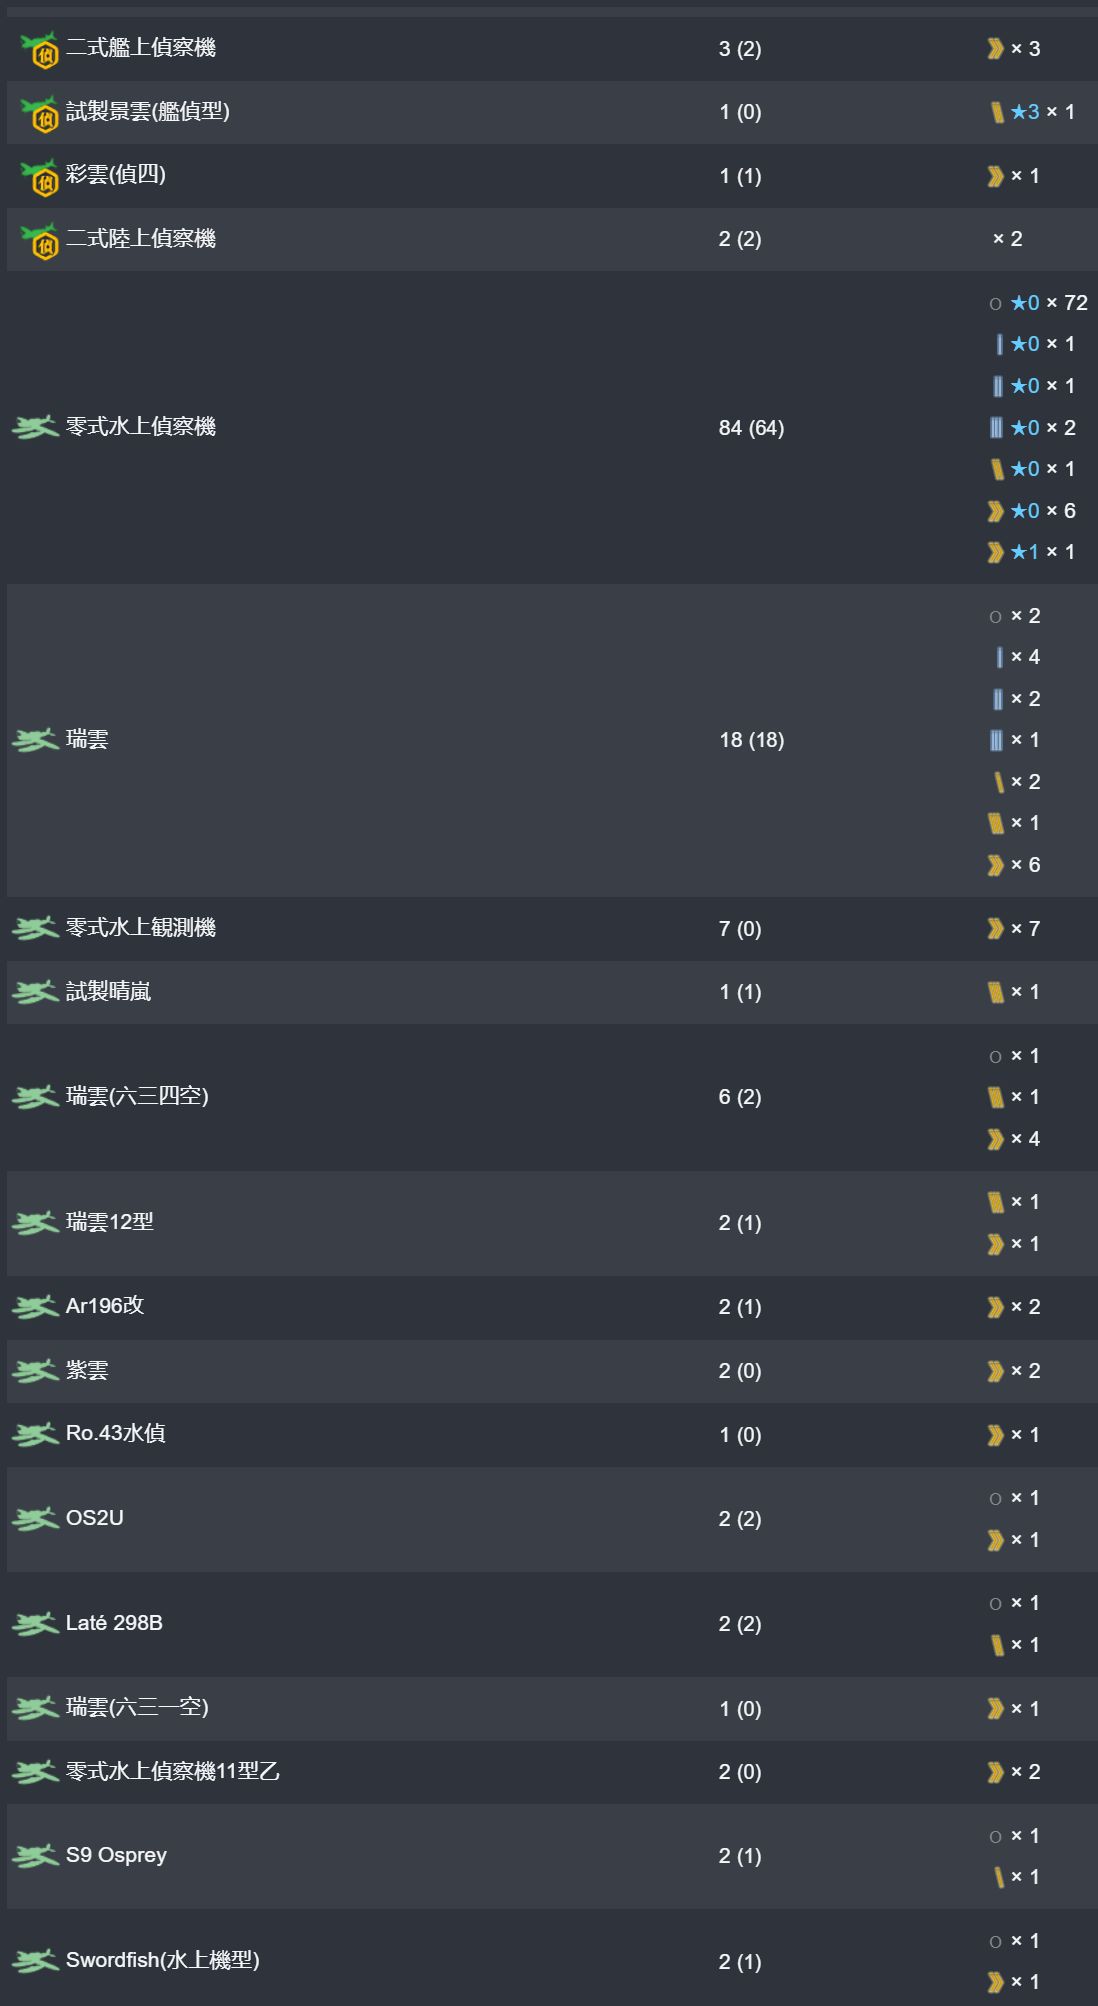Click the triple blue bar icon in 瑞雲 row

[996, 740]
